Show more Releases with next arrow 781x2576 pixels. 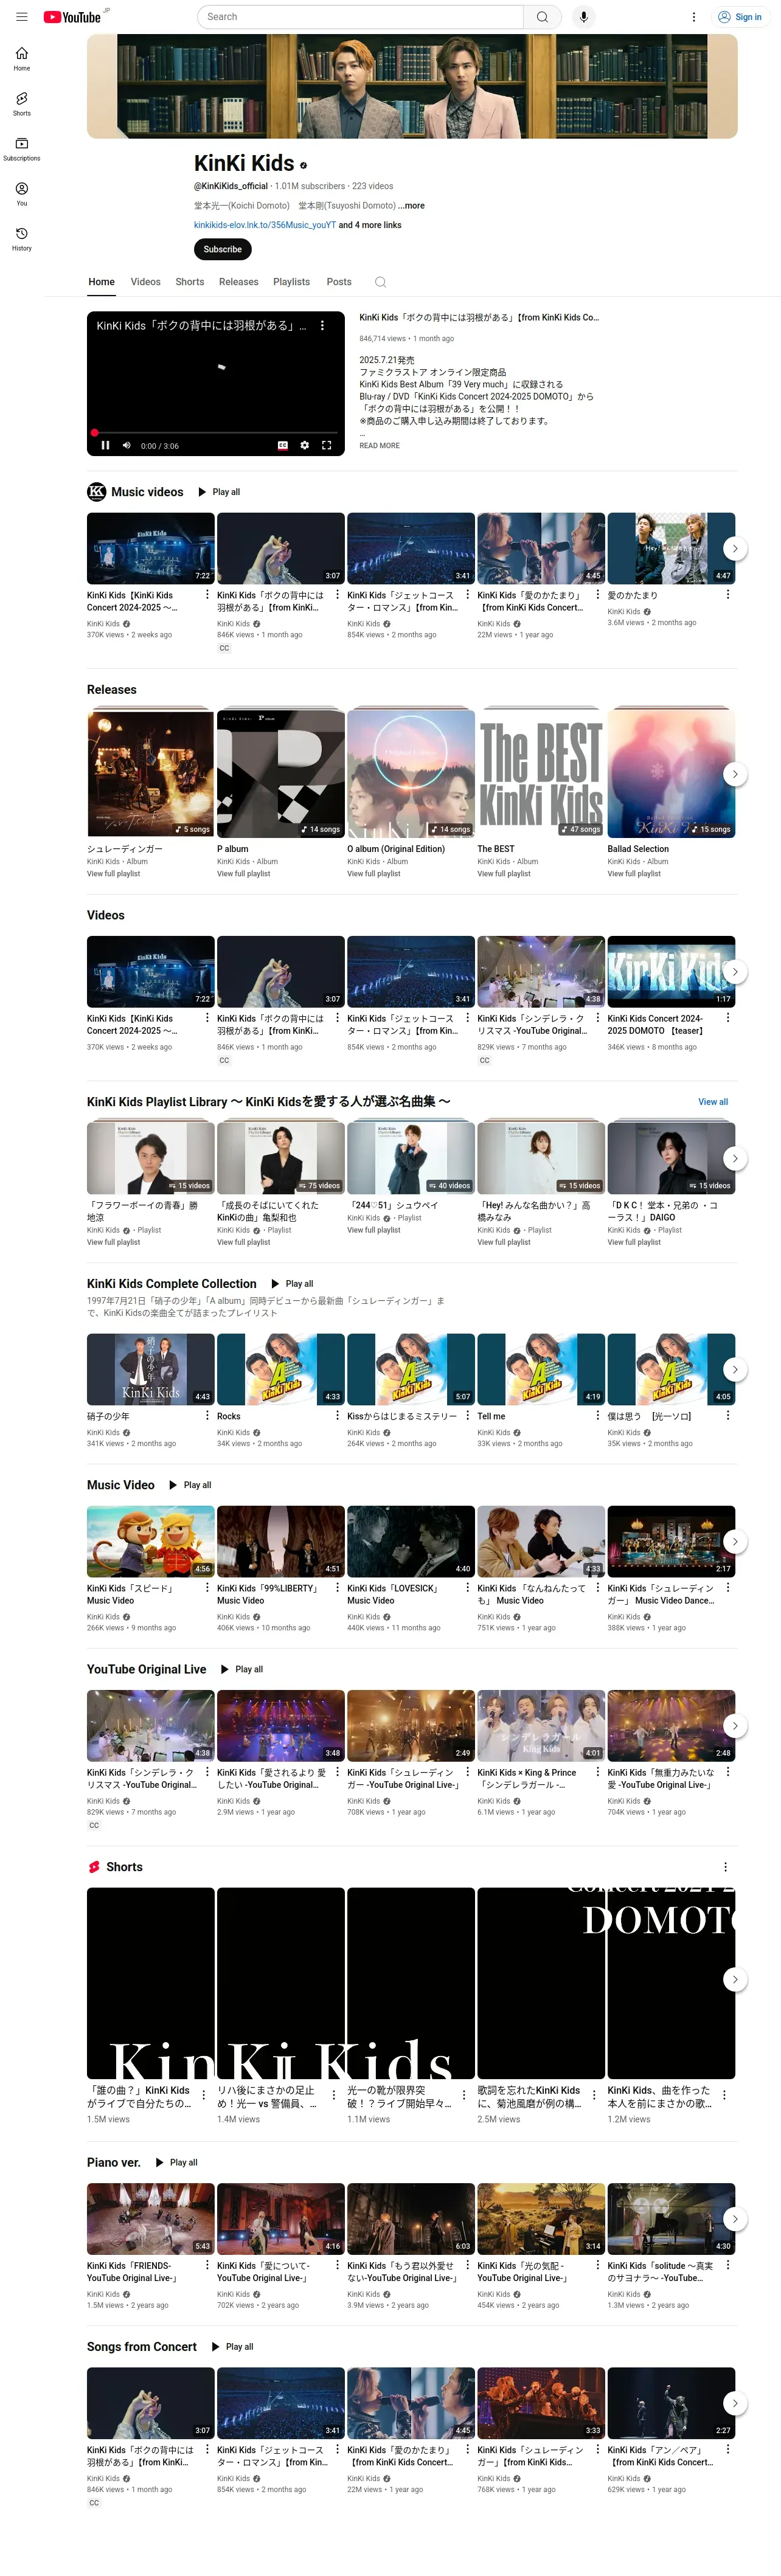[735, 774]
